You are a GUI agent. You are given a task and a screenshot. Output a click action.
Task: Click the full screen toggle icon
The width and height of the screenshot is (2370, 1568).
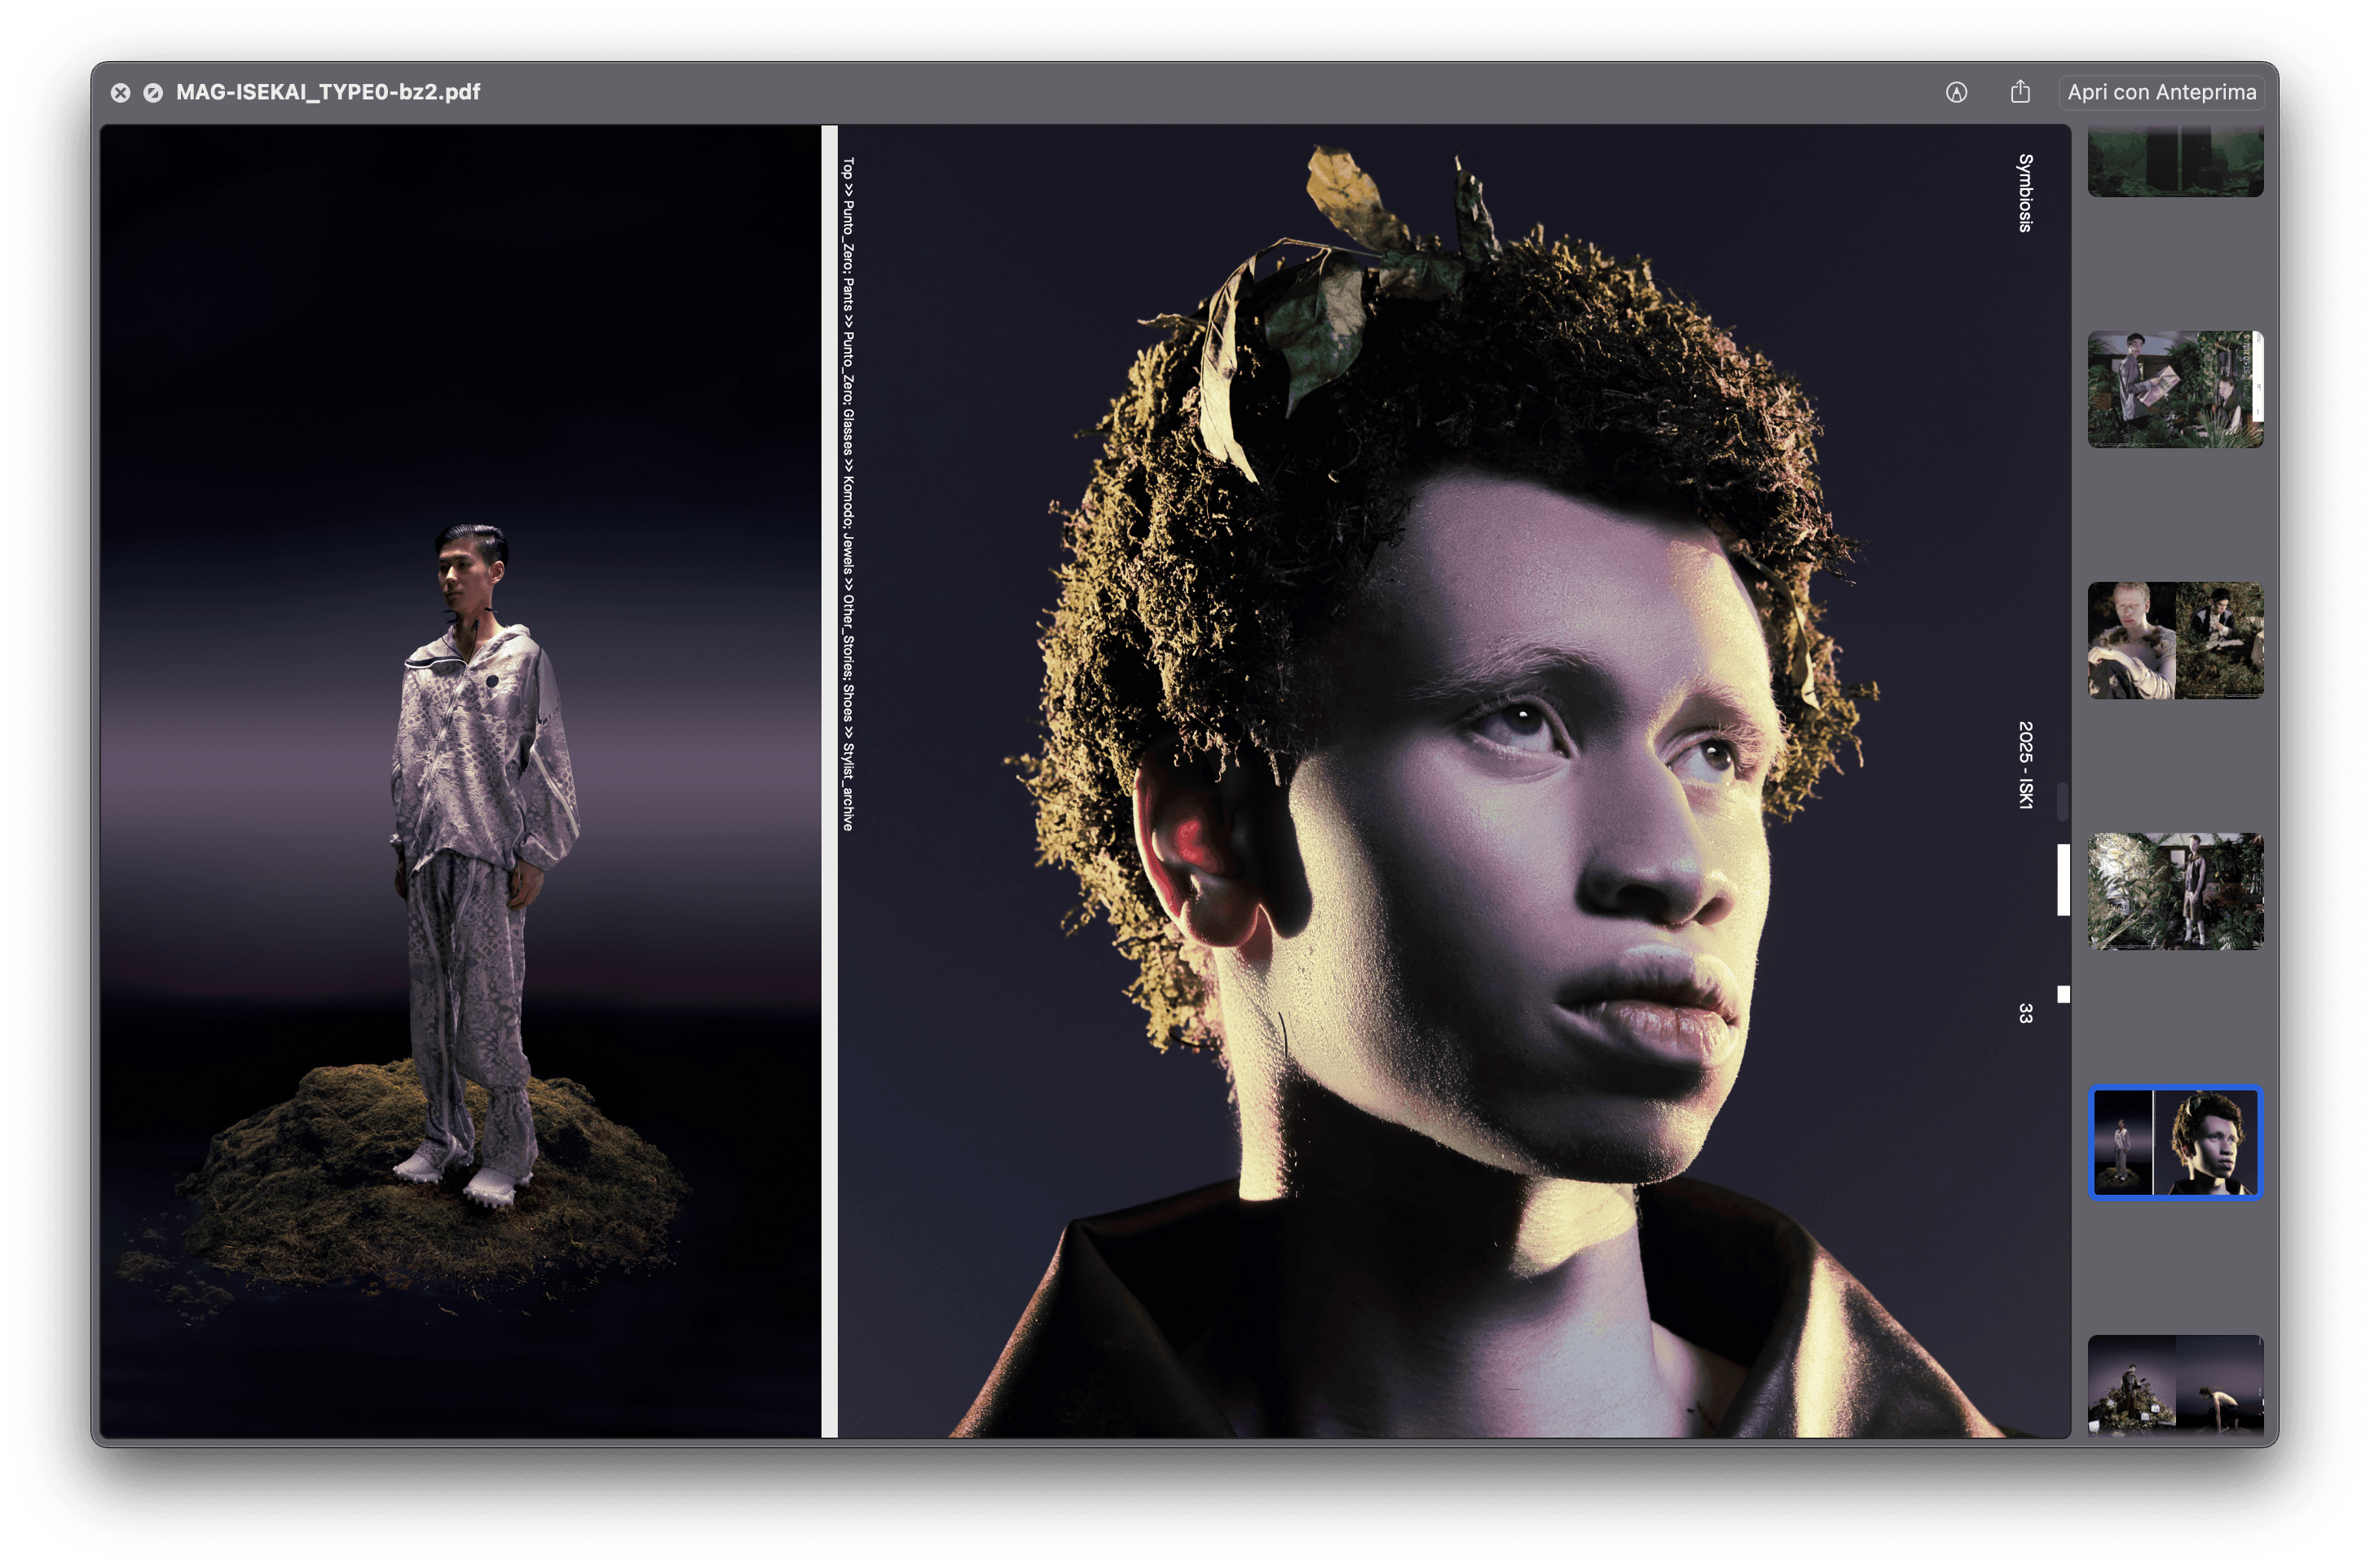tap(153, 92)
